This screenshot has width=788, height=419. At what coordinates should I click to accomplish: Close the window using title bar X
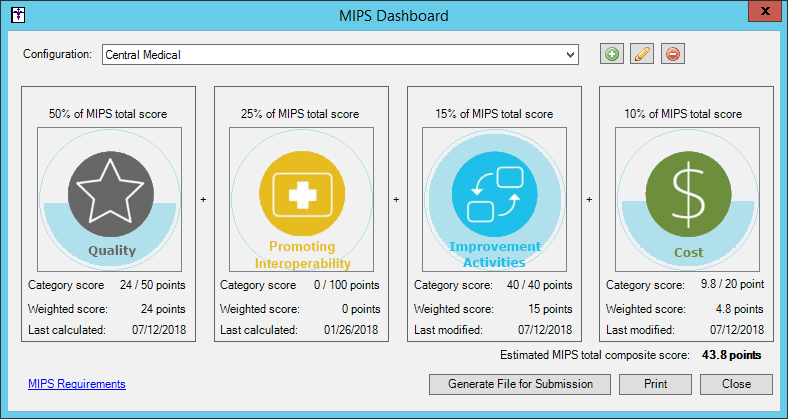coord(763,12)
